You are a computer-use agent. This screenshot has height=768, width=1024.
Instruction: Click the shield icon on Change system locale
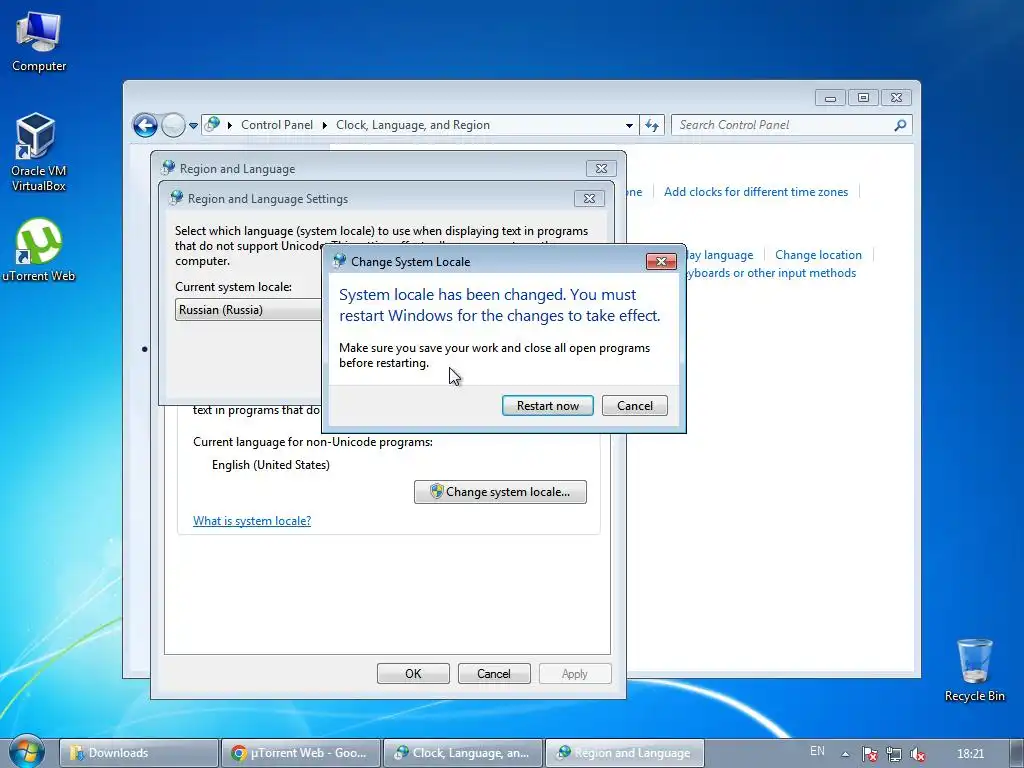(x=436, y=491)
